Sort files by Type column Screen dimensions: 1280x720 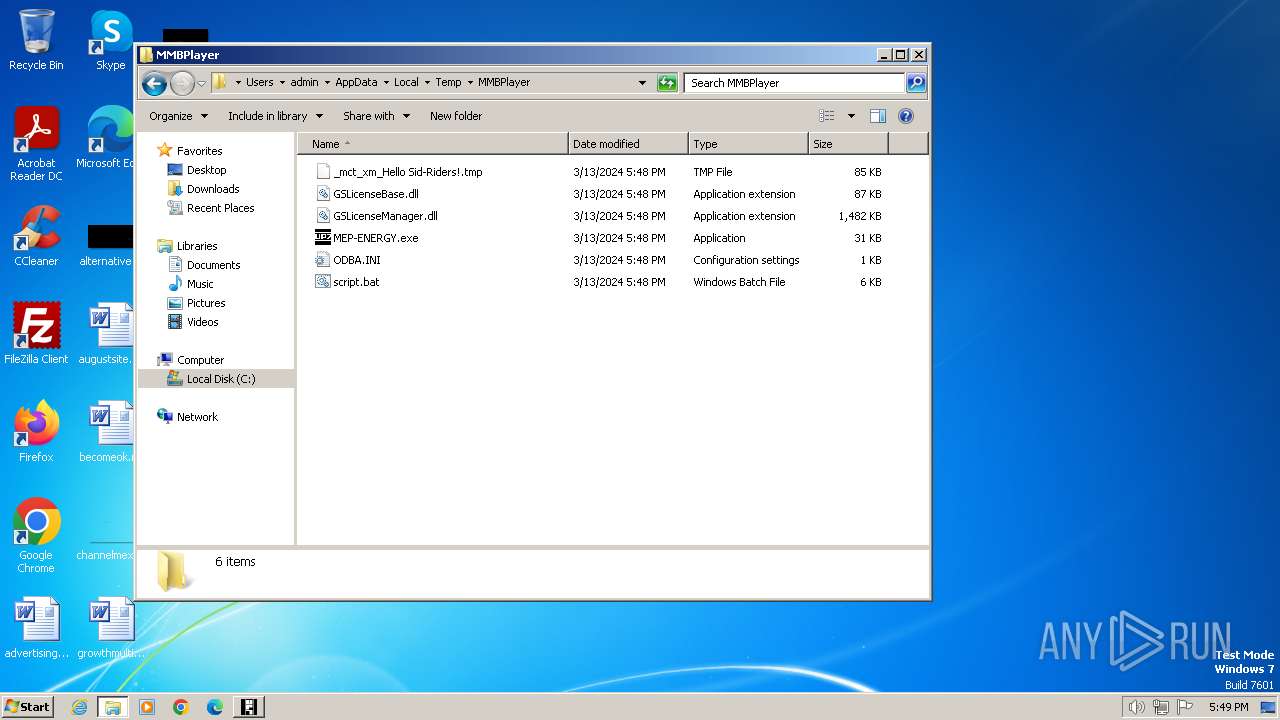(748, 144)
